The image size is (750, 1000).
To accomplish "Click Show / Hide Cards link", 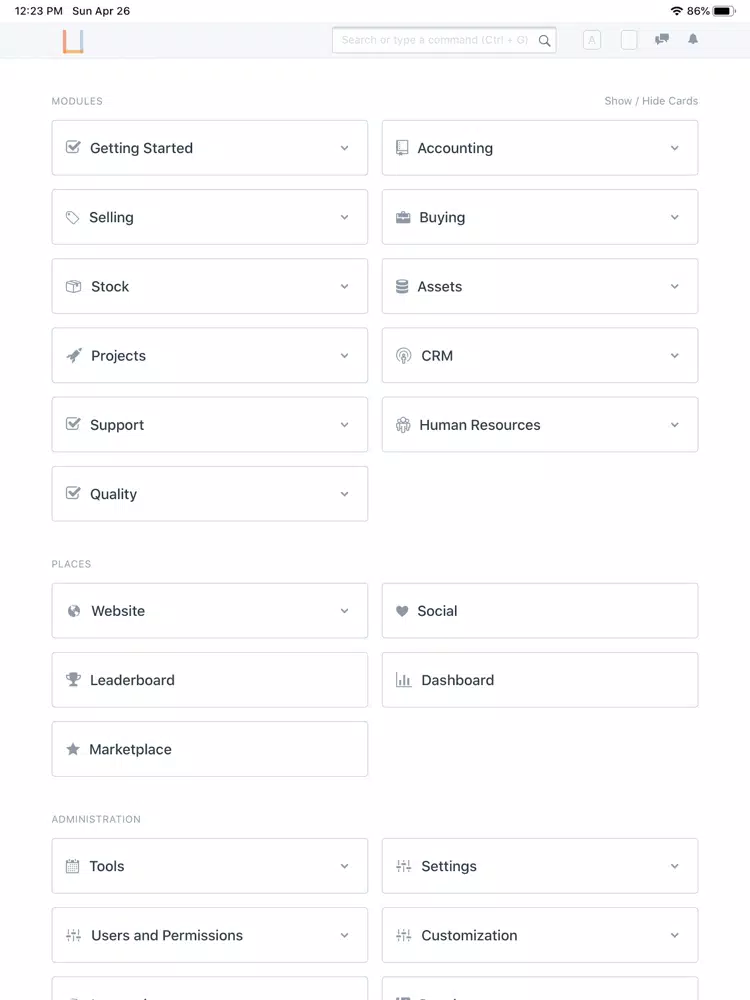I will [x=651, y=101].
